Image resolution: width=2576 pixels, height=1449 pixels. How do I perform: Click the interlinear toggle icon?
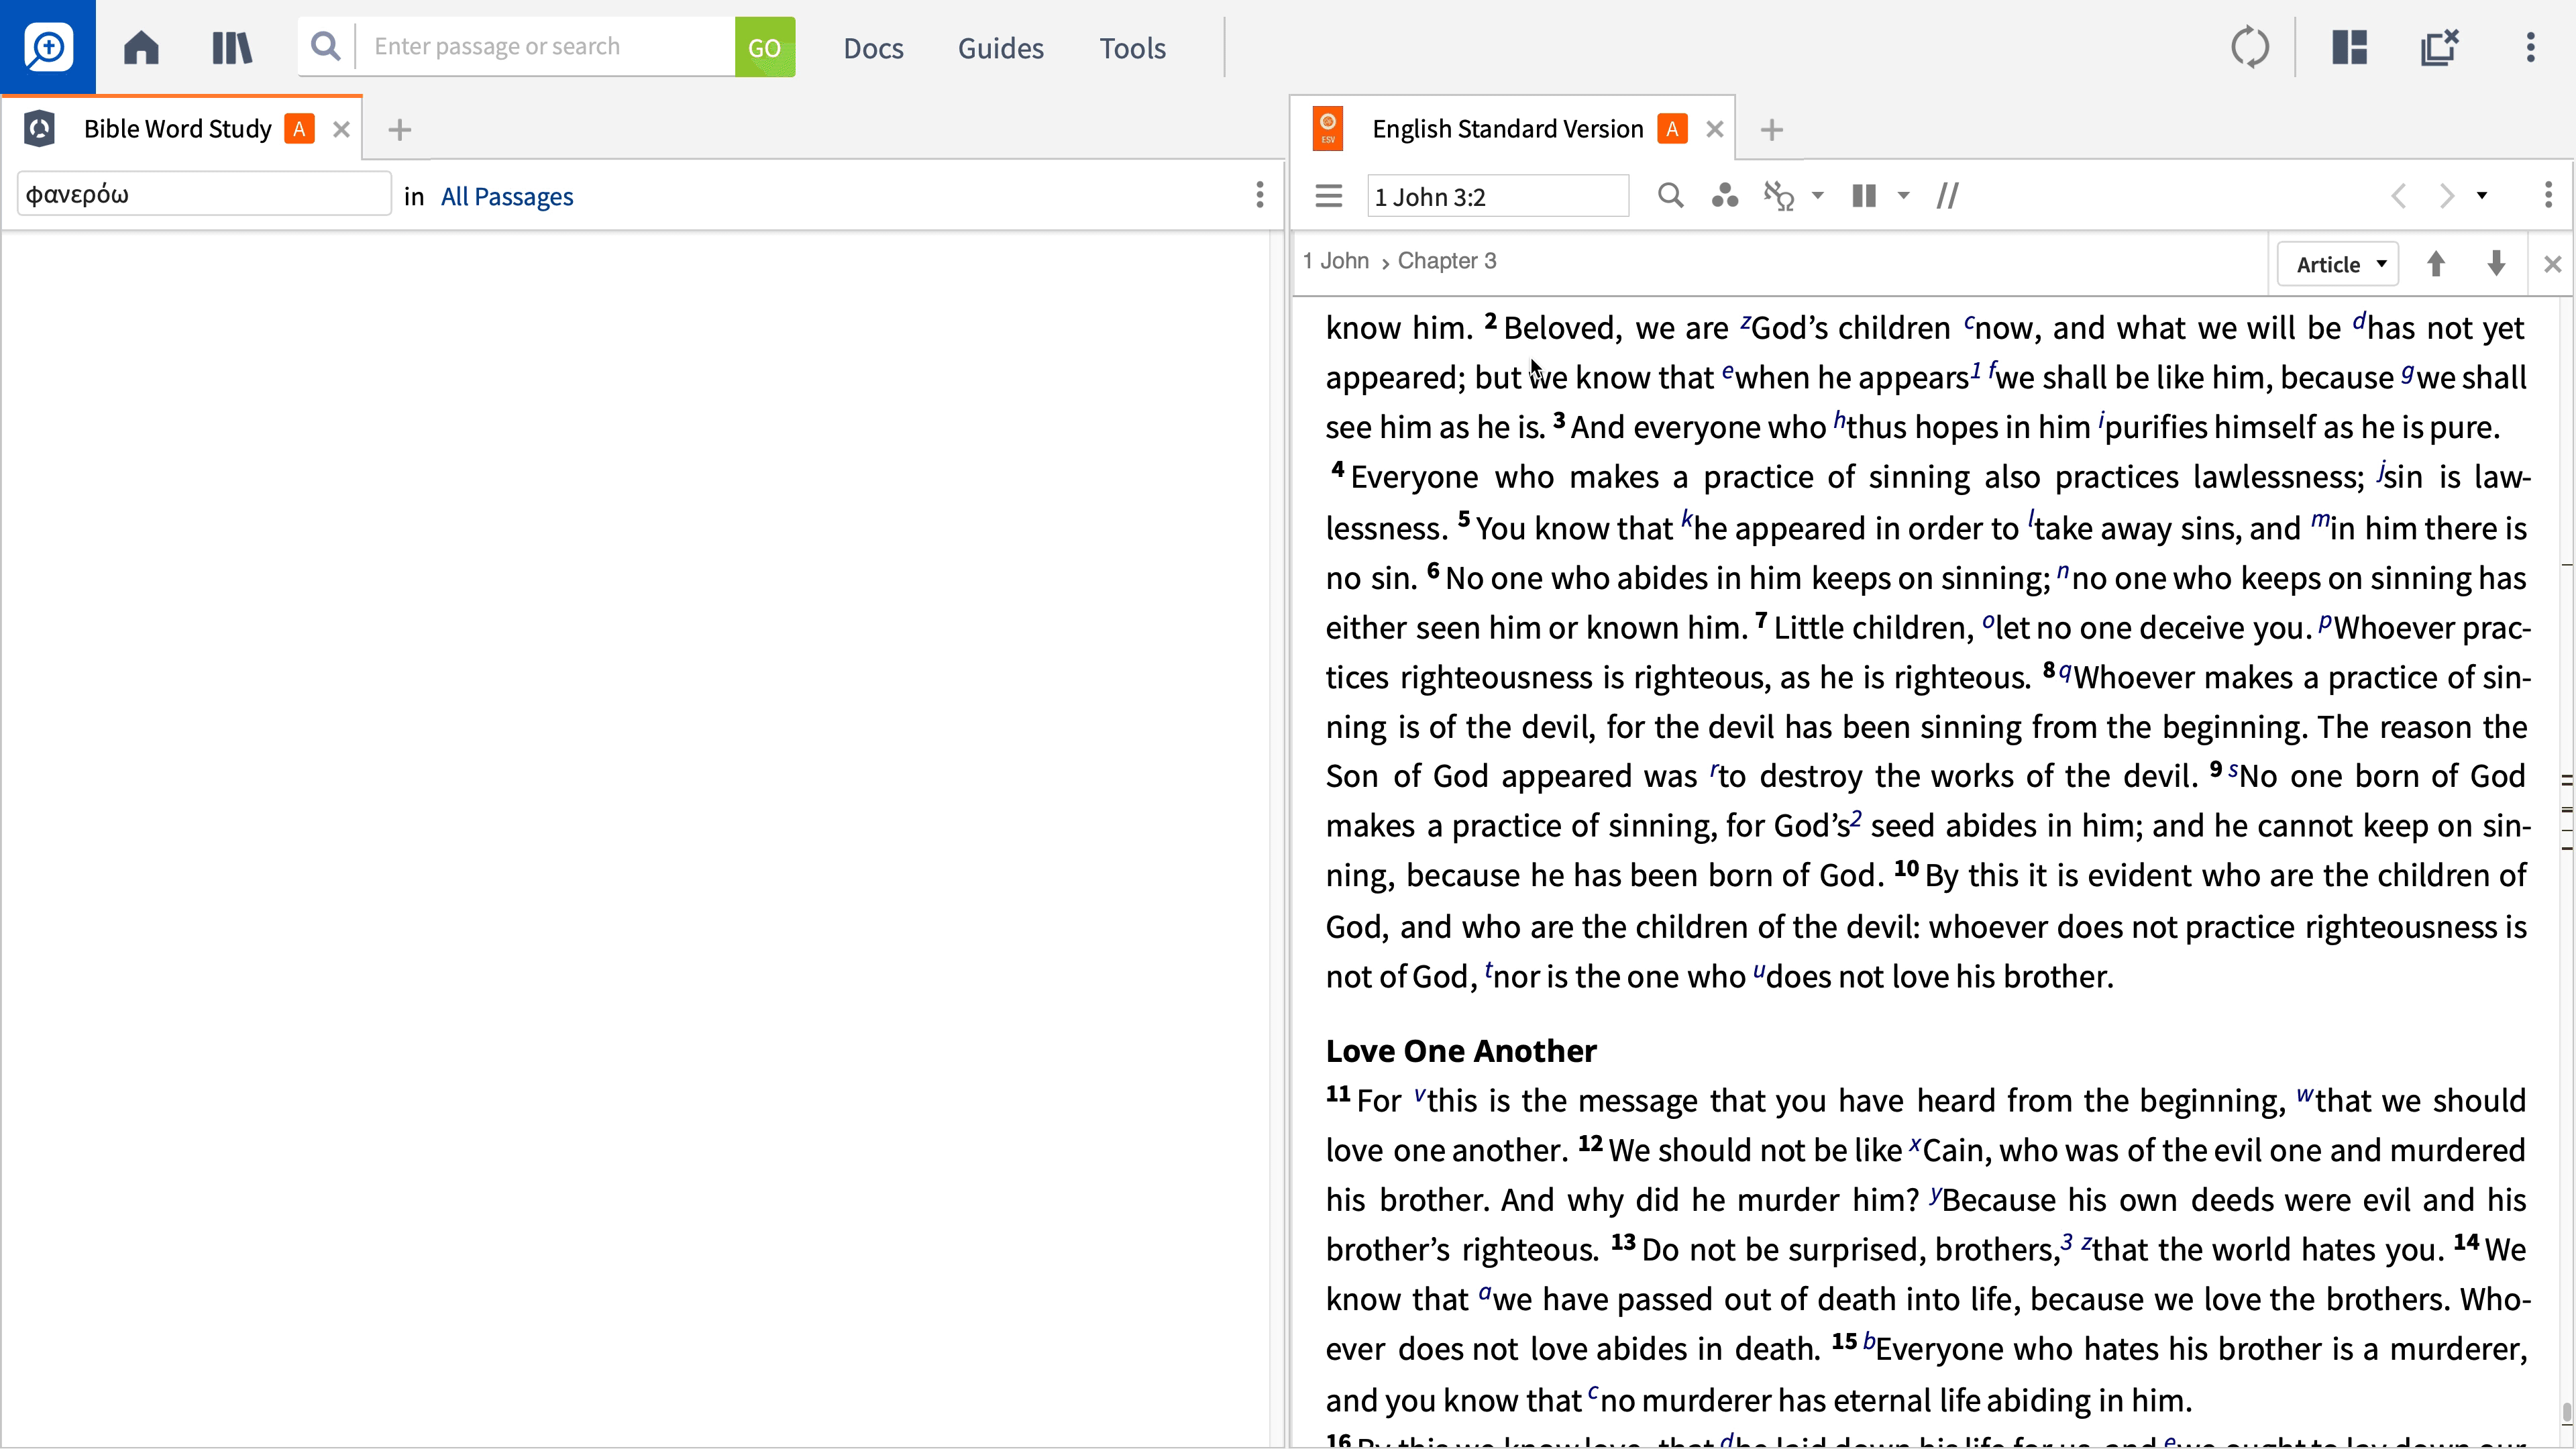tap(1778, 196)
